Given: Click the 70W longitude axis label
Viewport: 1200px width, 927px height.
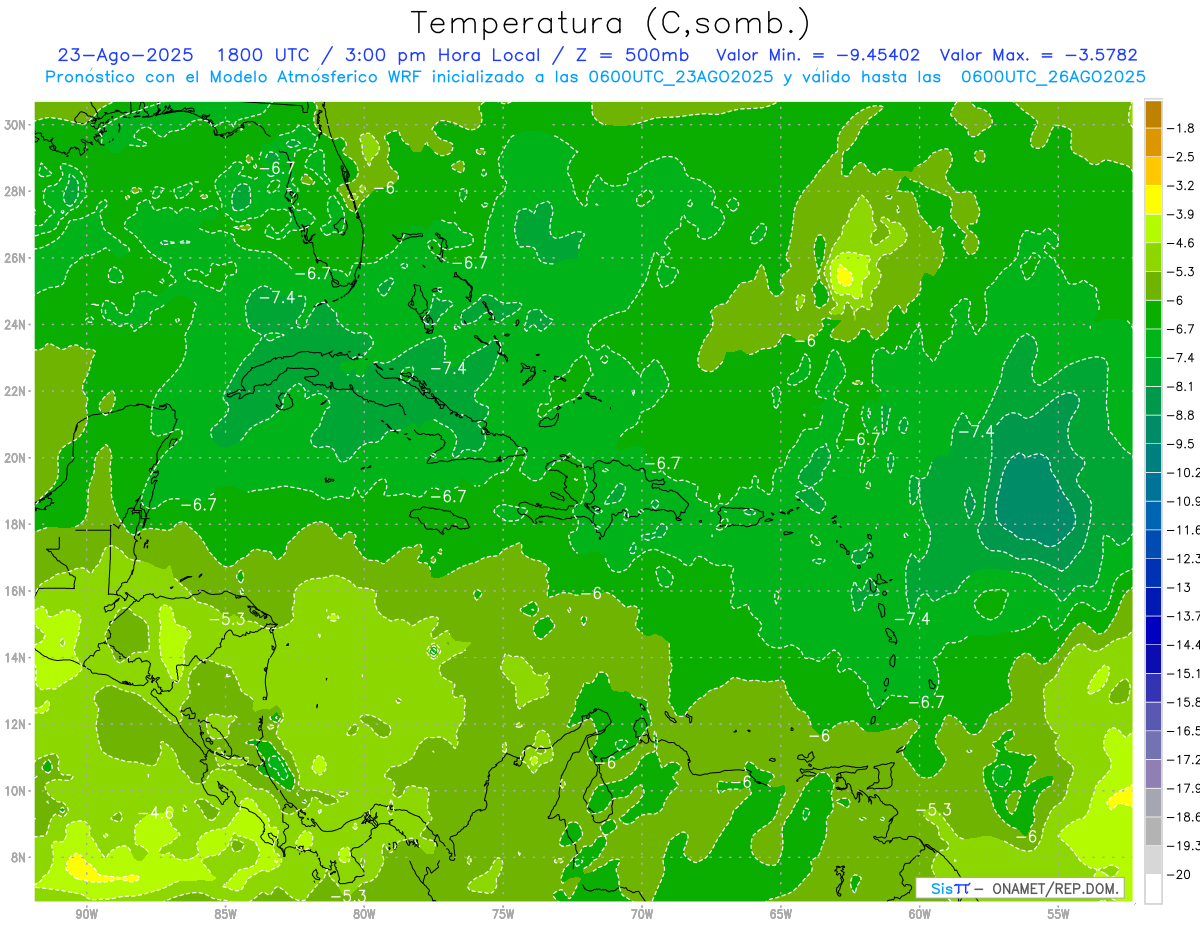Looking at the screenshot, I should point(642,914).
